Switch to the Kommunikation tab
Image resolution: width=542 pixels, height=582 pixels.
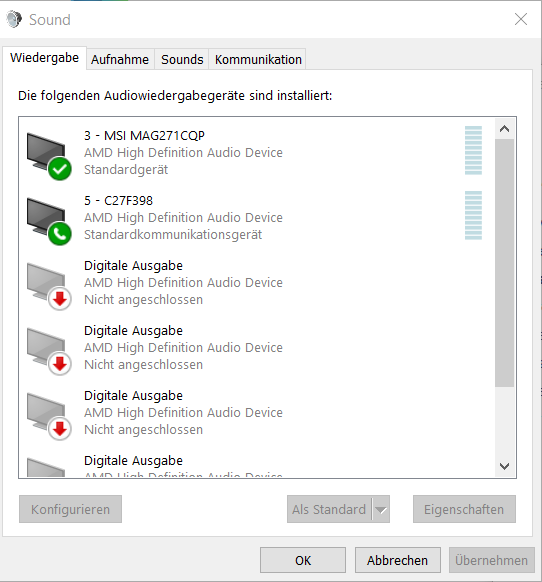click(x=258, y=59)
